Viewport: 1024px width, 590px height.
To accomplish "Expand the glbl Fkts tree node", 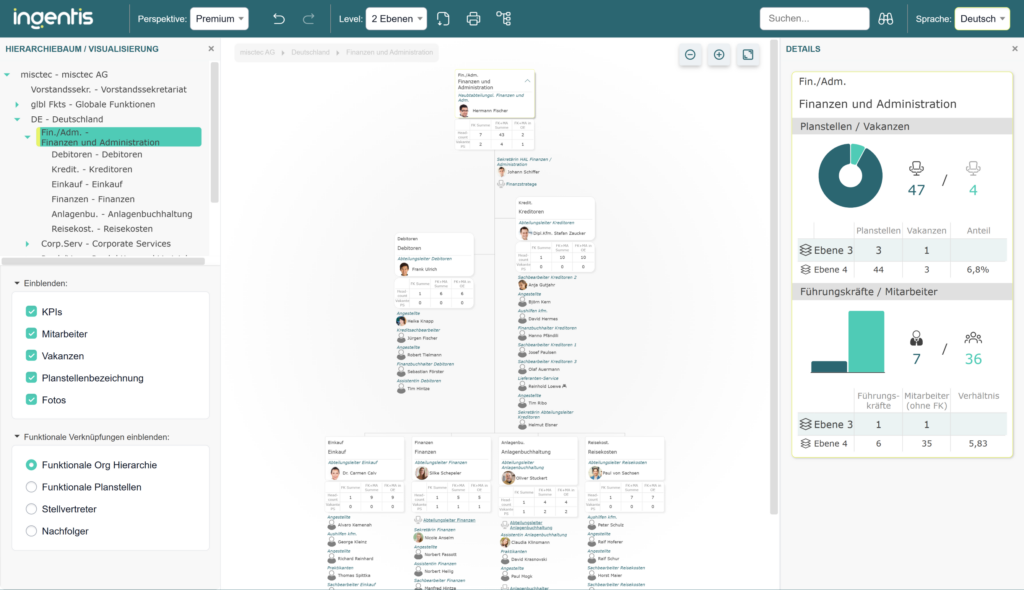I will [17, 105].
